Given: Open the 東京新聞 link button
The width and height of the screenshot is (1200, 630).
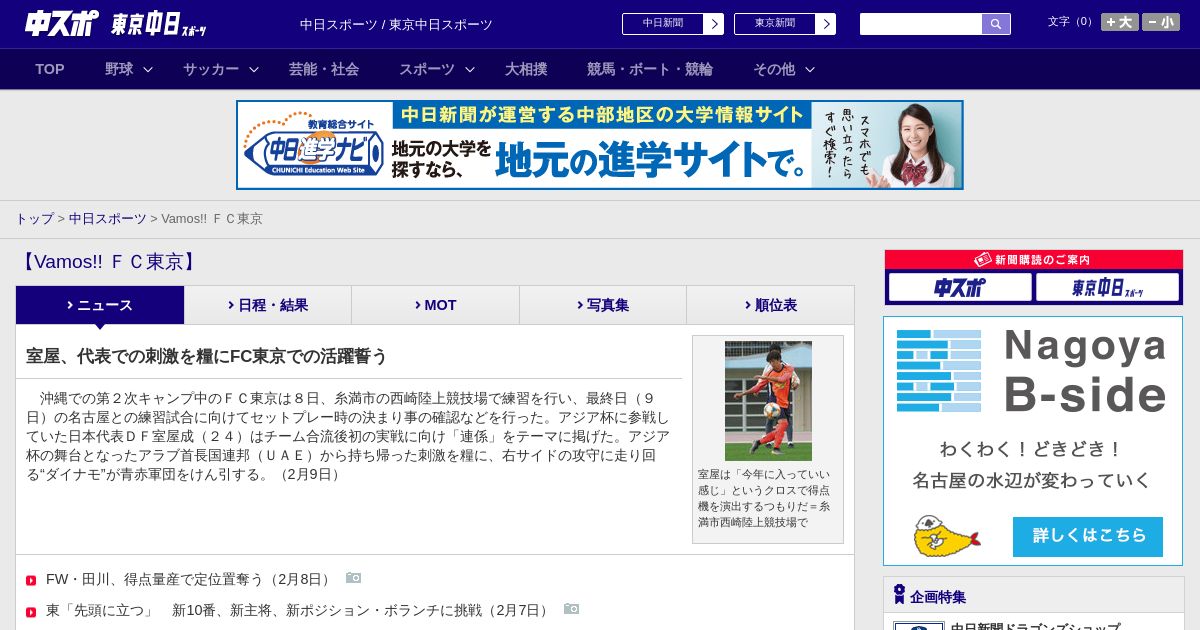Looking at the screenshot, I should click(x=784, y=24).
